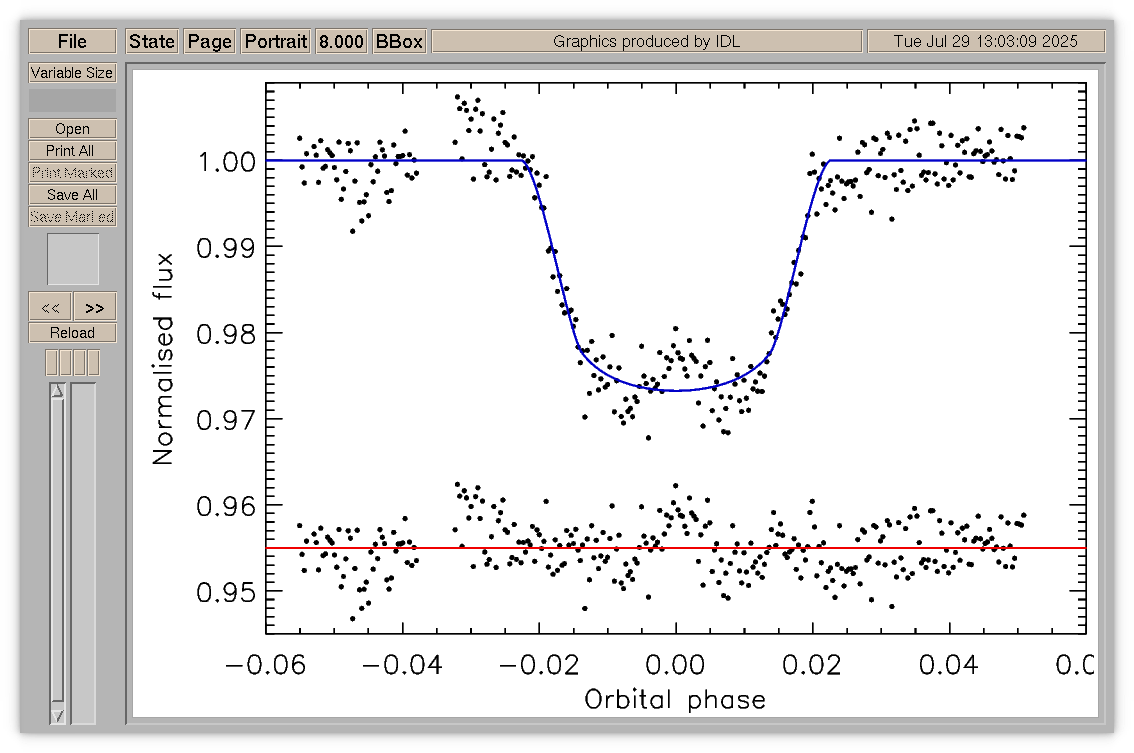Image resolution: width=1134 pixels, height=753 pixels.
Task: Go to previous page with << button
Action: pyautogui.click(x=50, y=307)
